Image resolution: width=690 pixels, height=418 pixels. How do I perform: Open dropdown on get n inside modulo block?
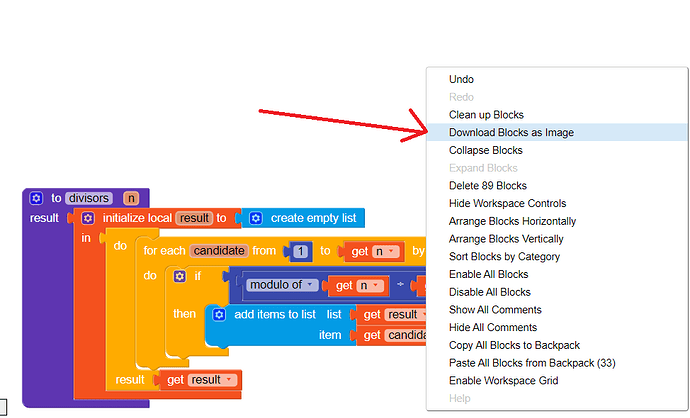376,286
